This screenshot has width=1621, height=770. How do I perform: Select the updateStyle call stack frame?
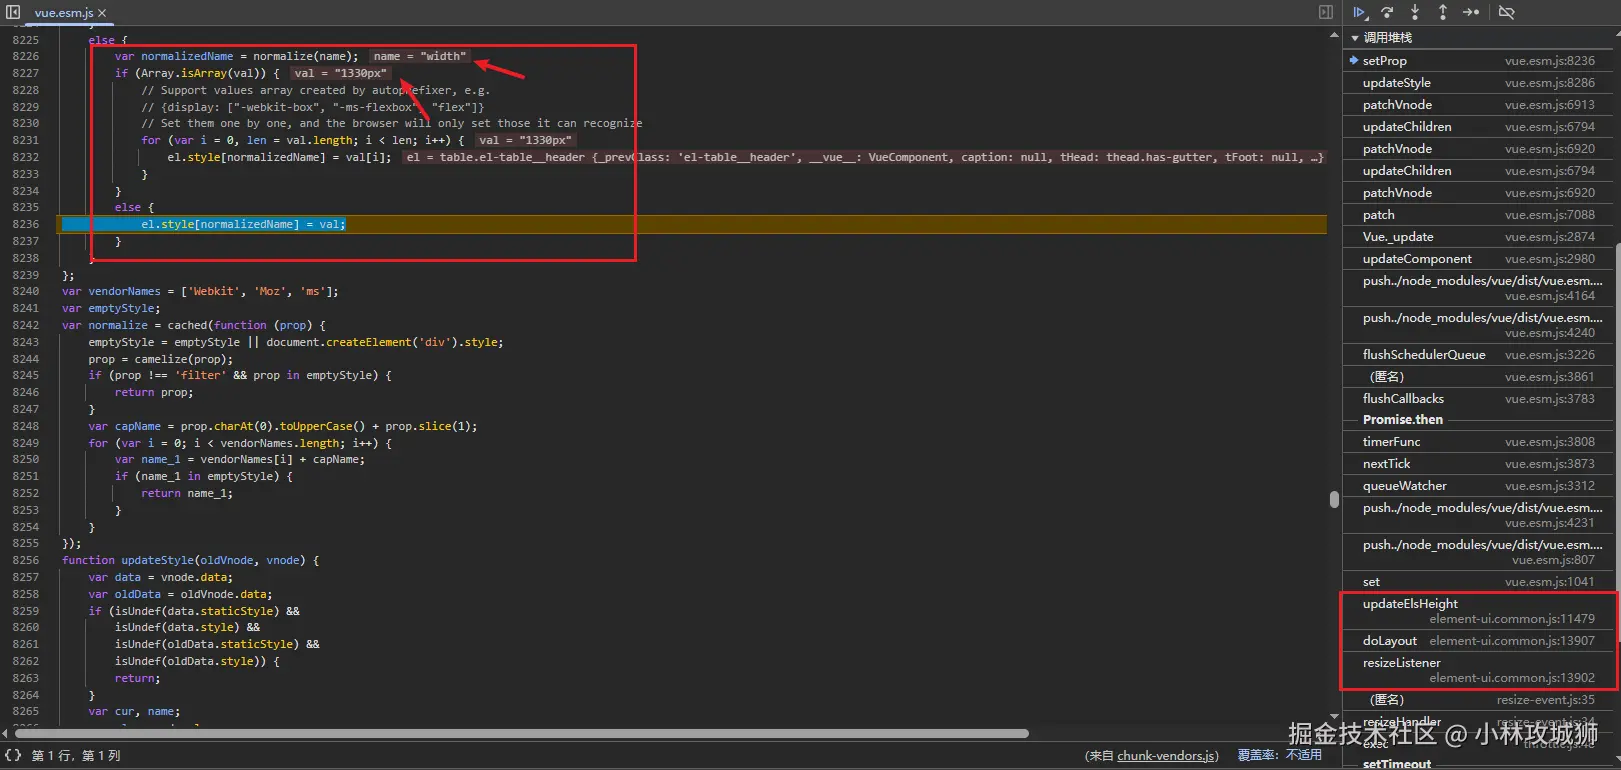pyautogui.click(x=1478, y=83)
